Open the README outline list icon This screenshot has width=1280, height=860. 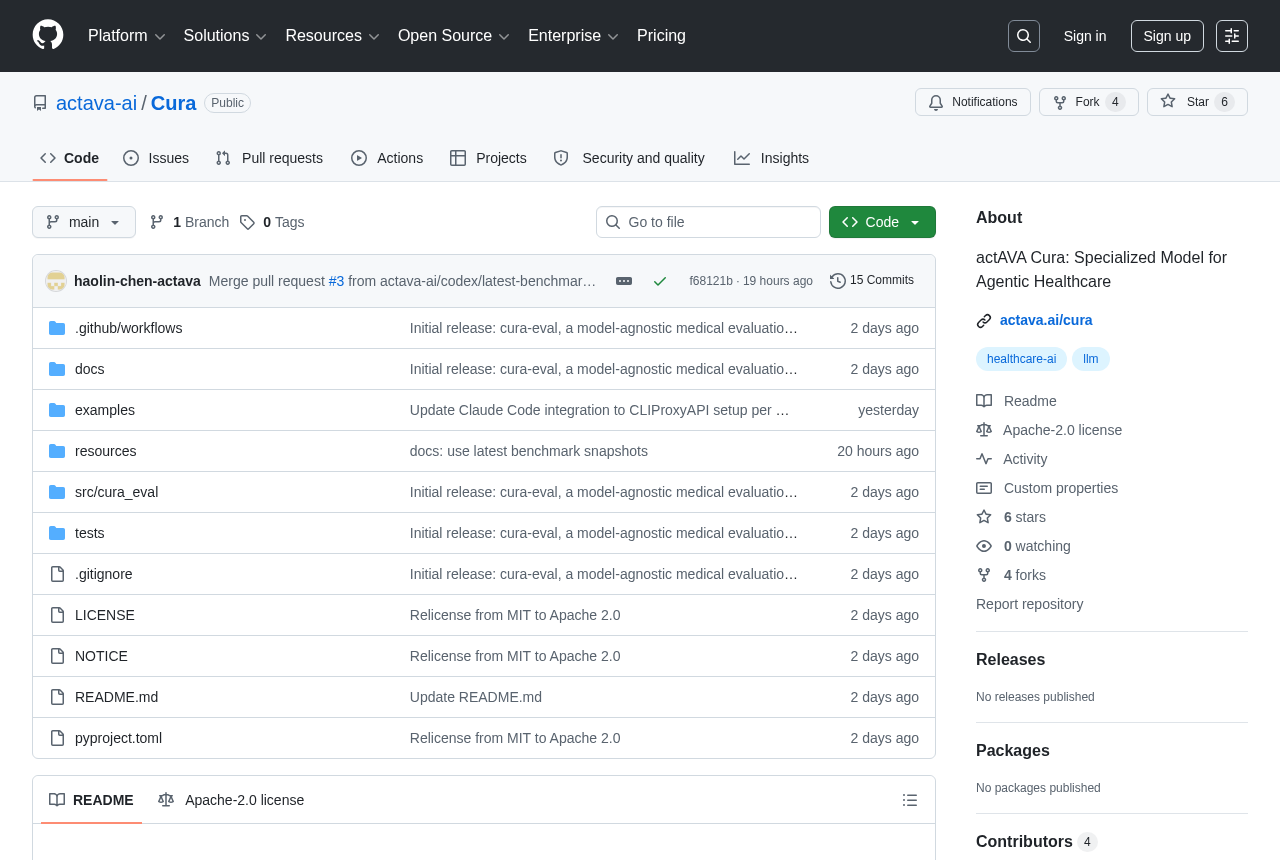910,800
